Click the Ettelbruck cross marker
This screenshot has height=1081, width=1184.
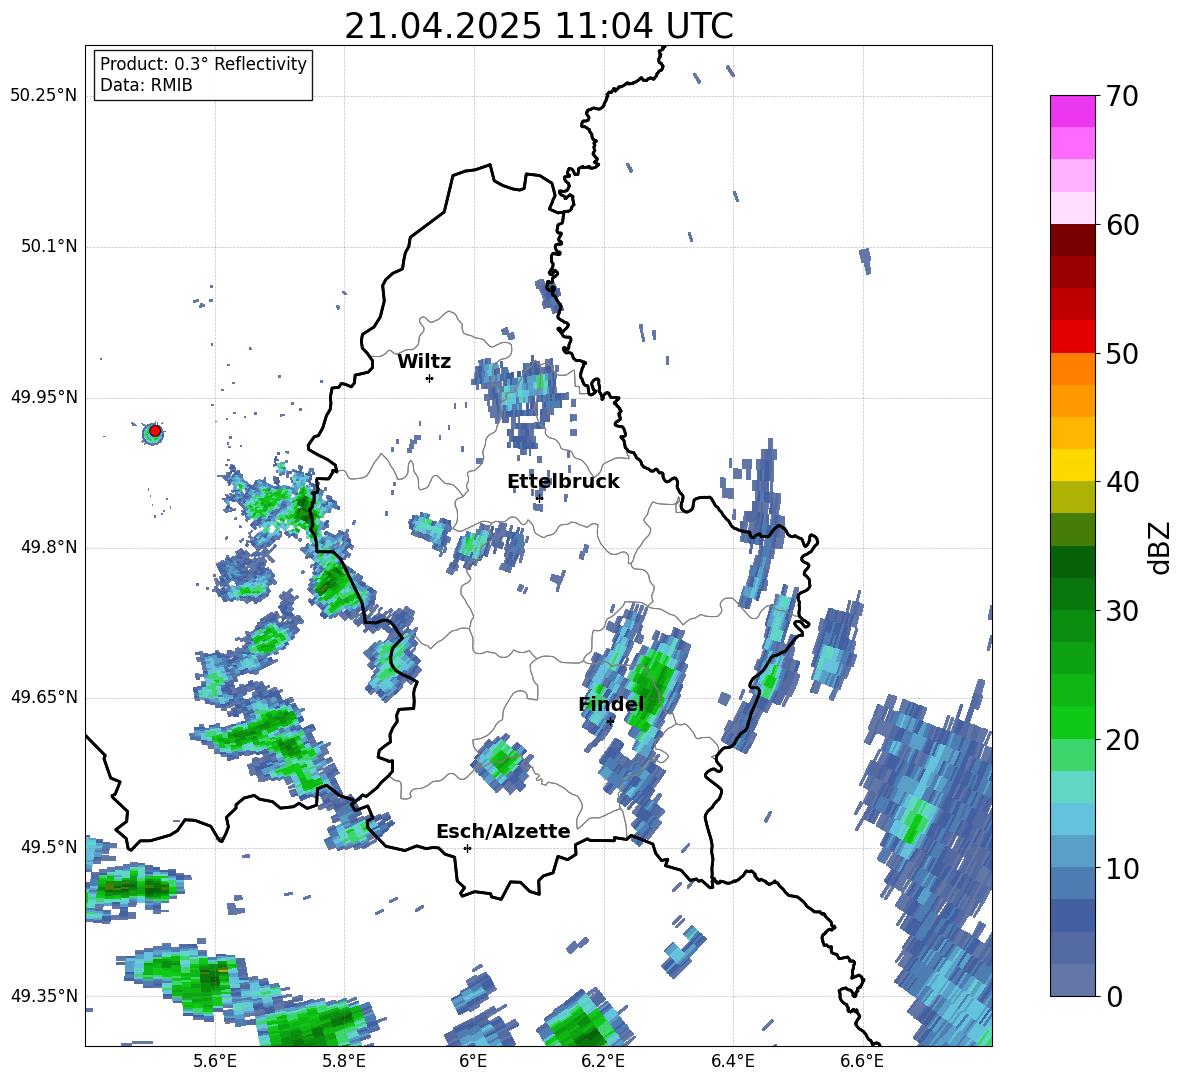click(x=539, y=498)
